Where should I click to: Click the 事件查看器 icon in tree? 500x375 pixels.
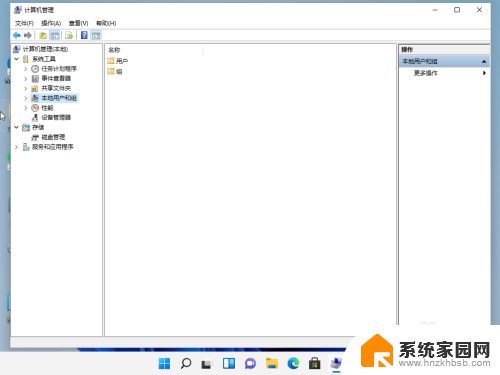pyautogui.click(x=35, y=79)
